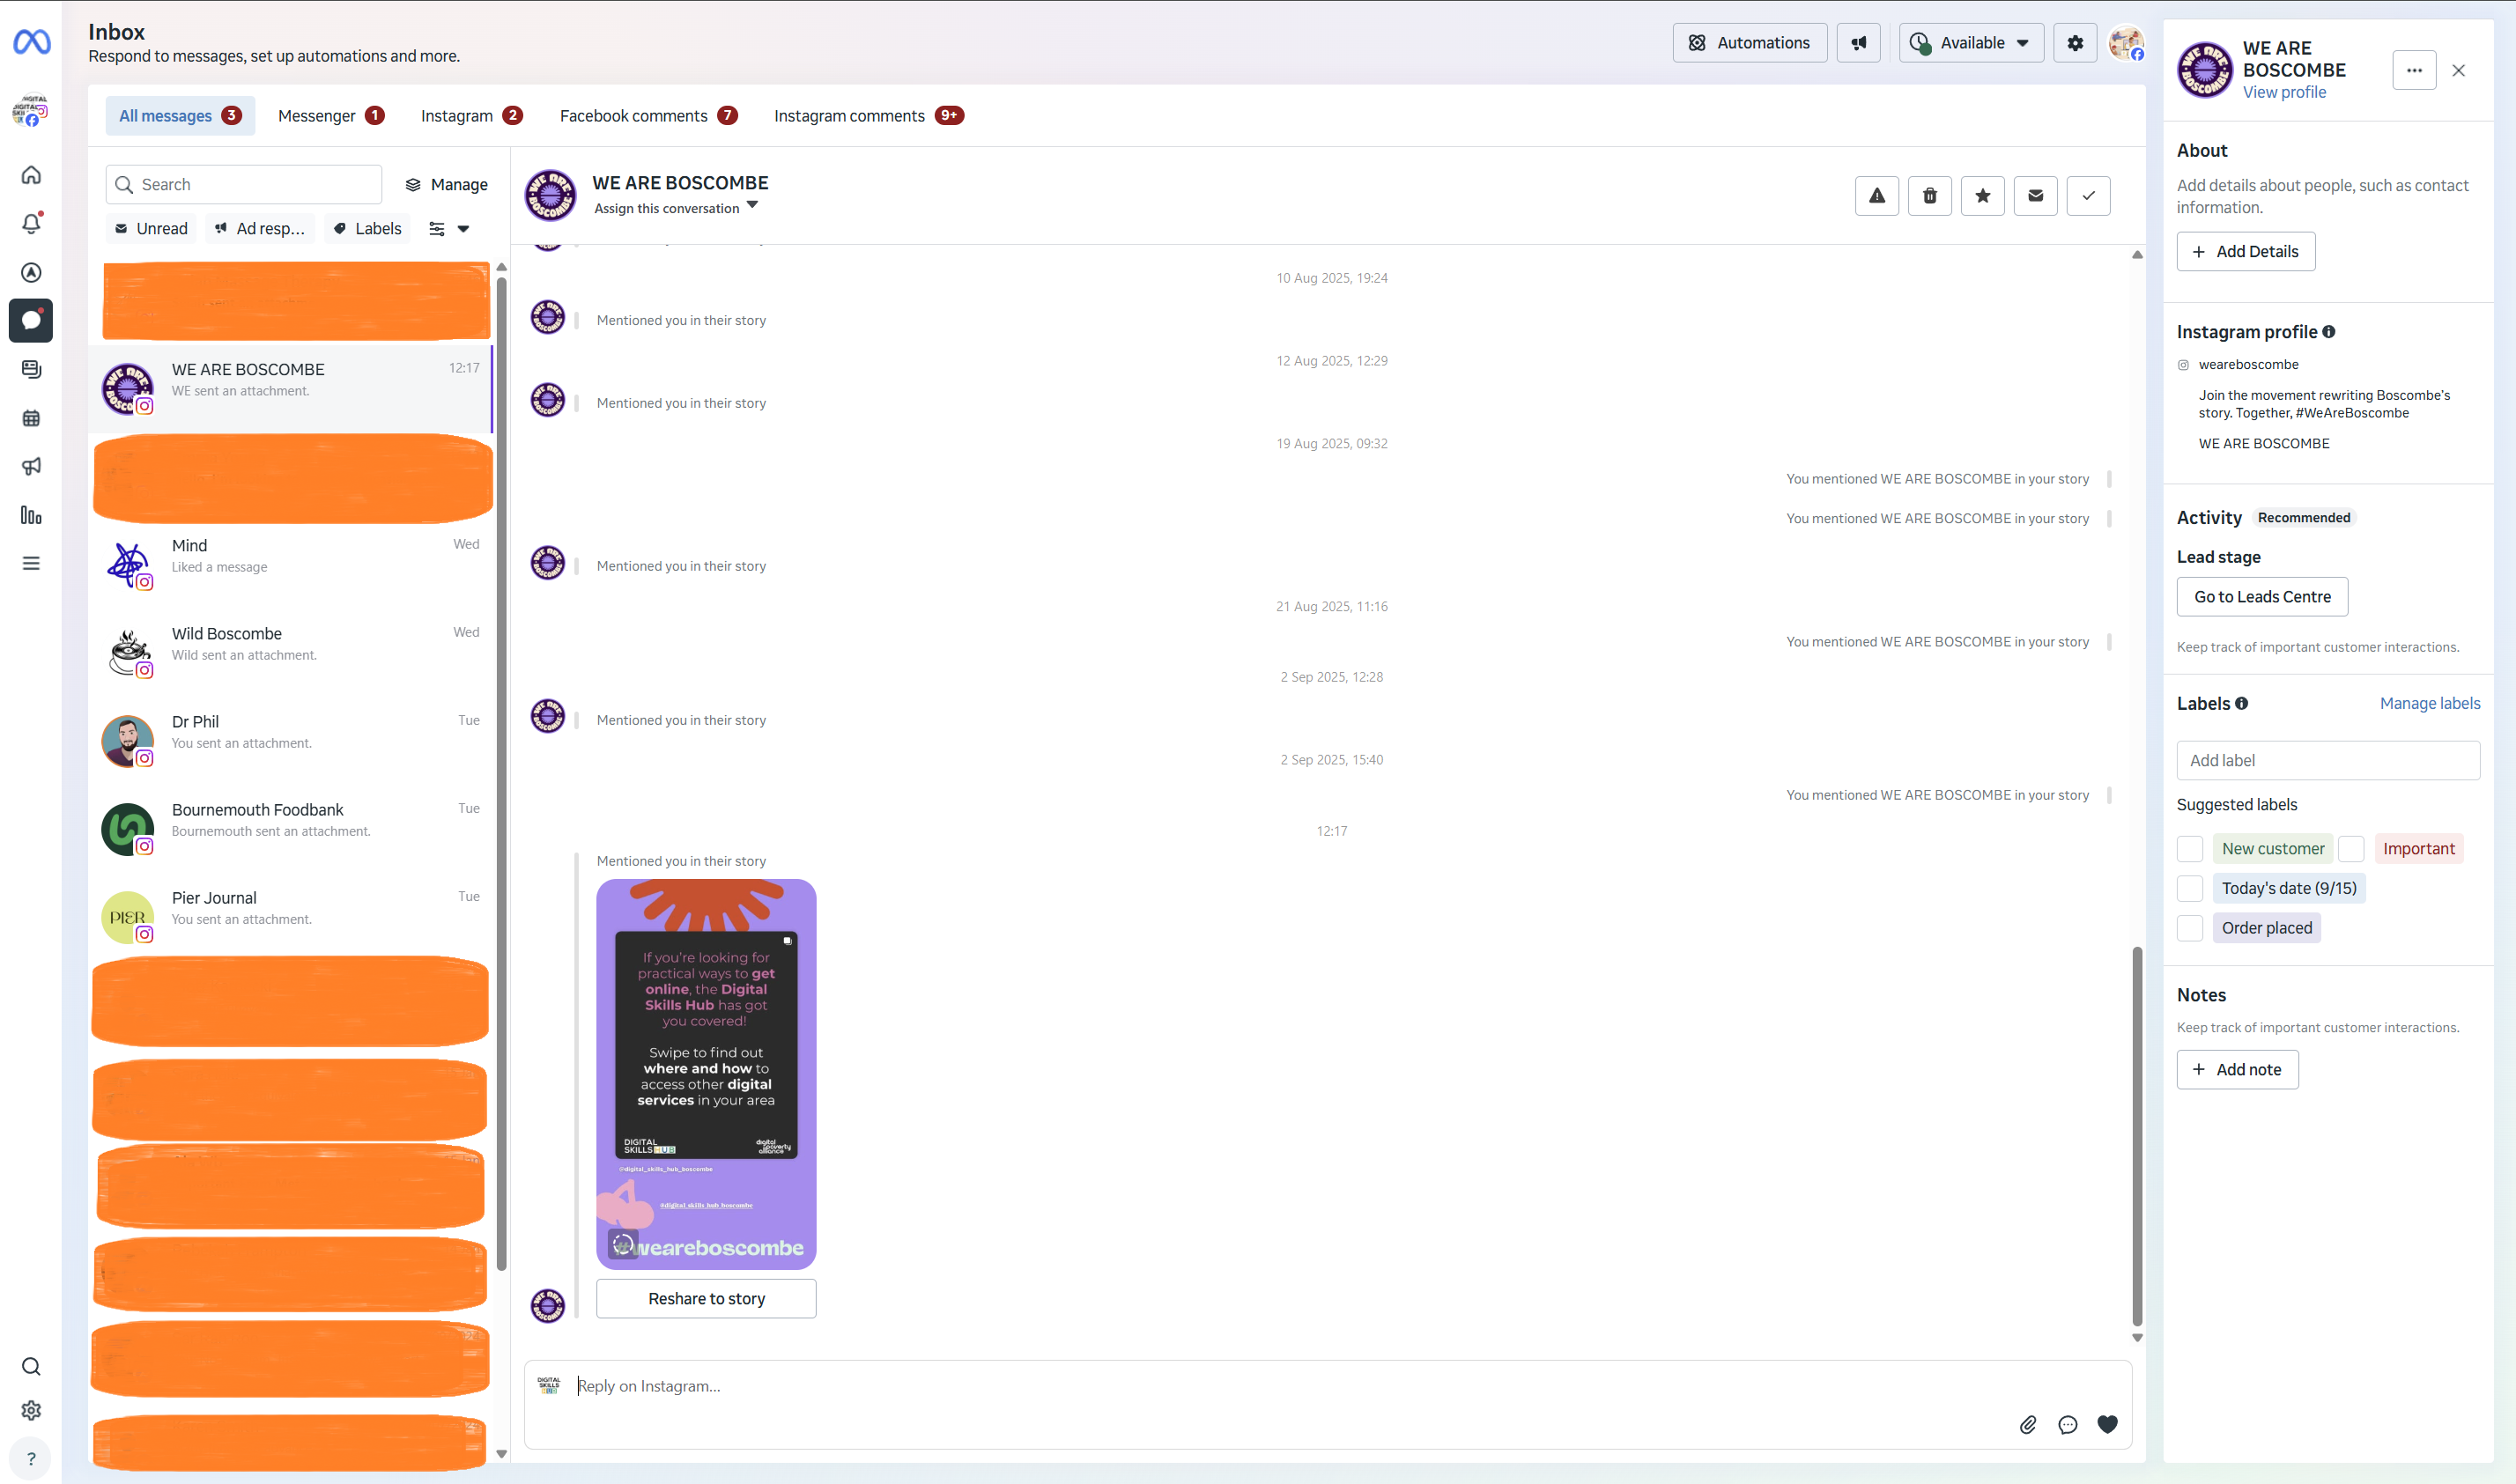Switch business account via sidebar page avatar
The image size is (2516, 1484).
tap(31, 111)
